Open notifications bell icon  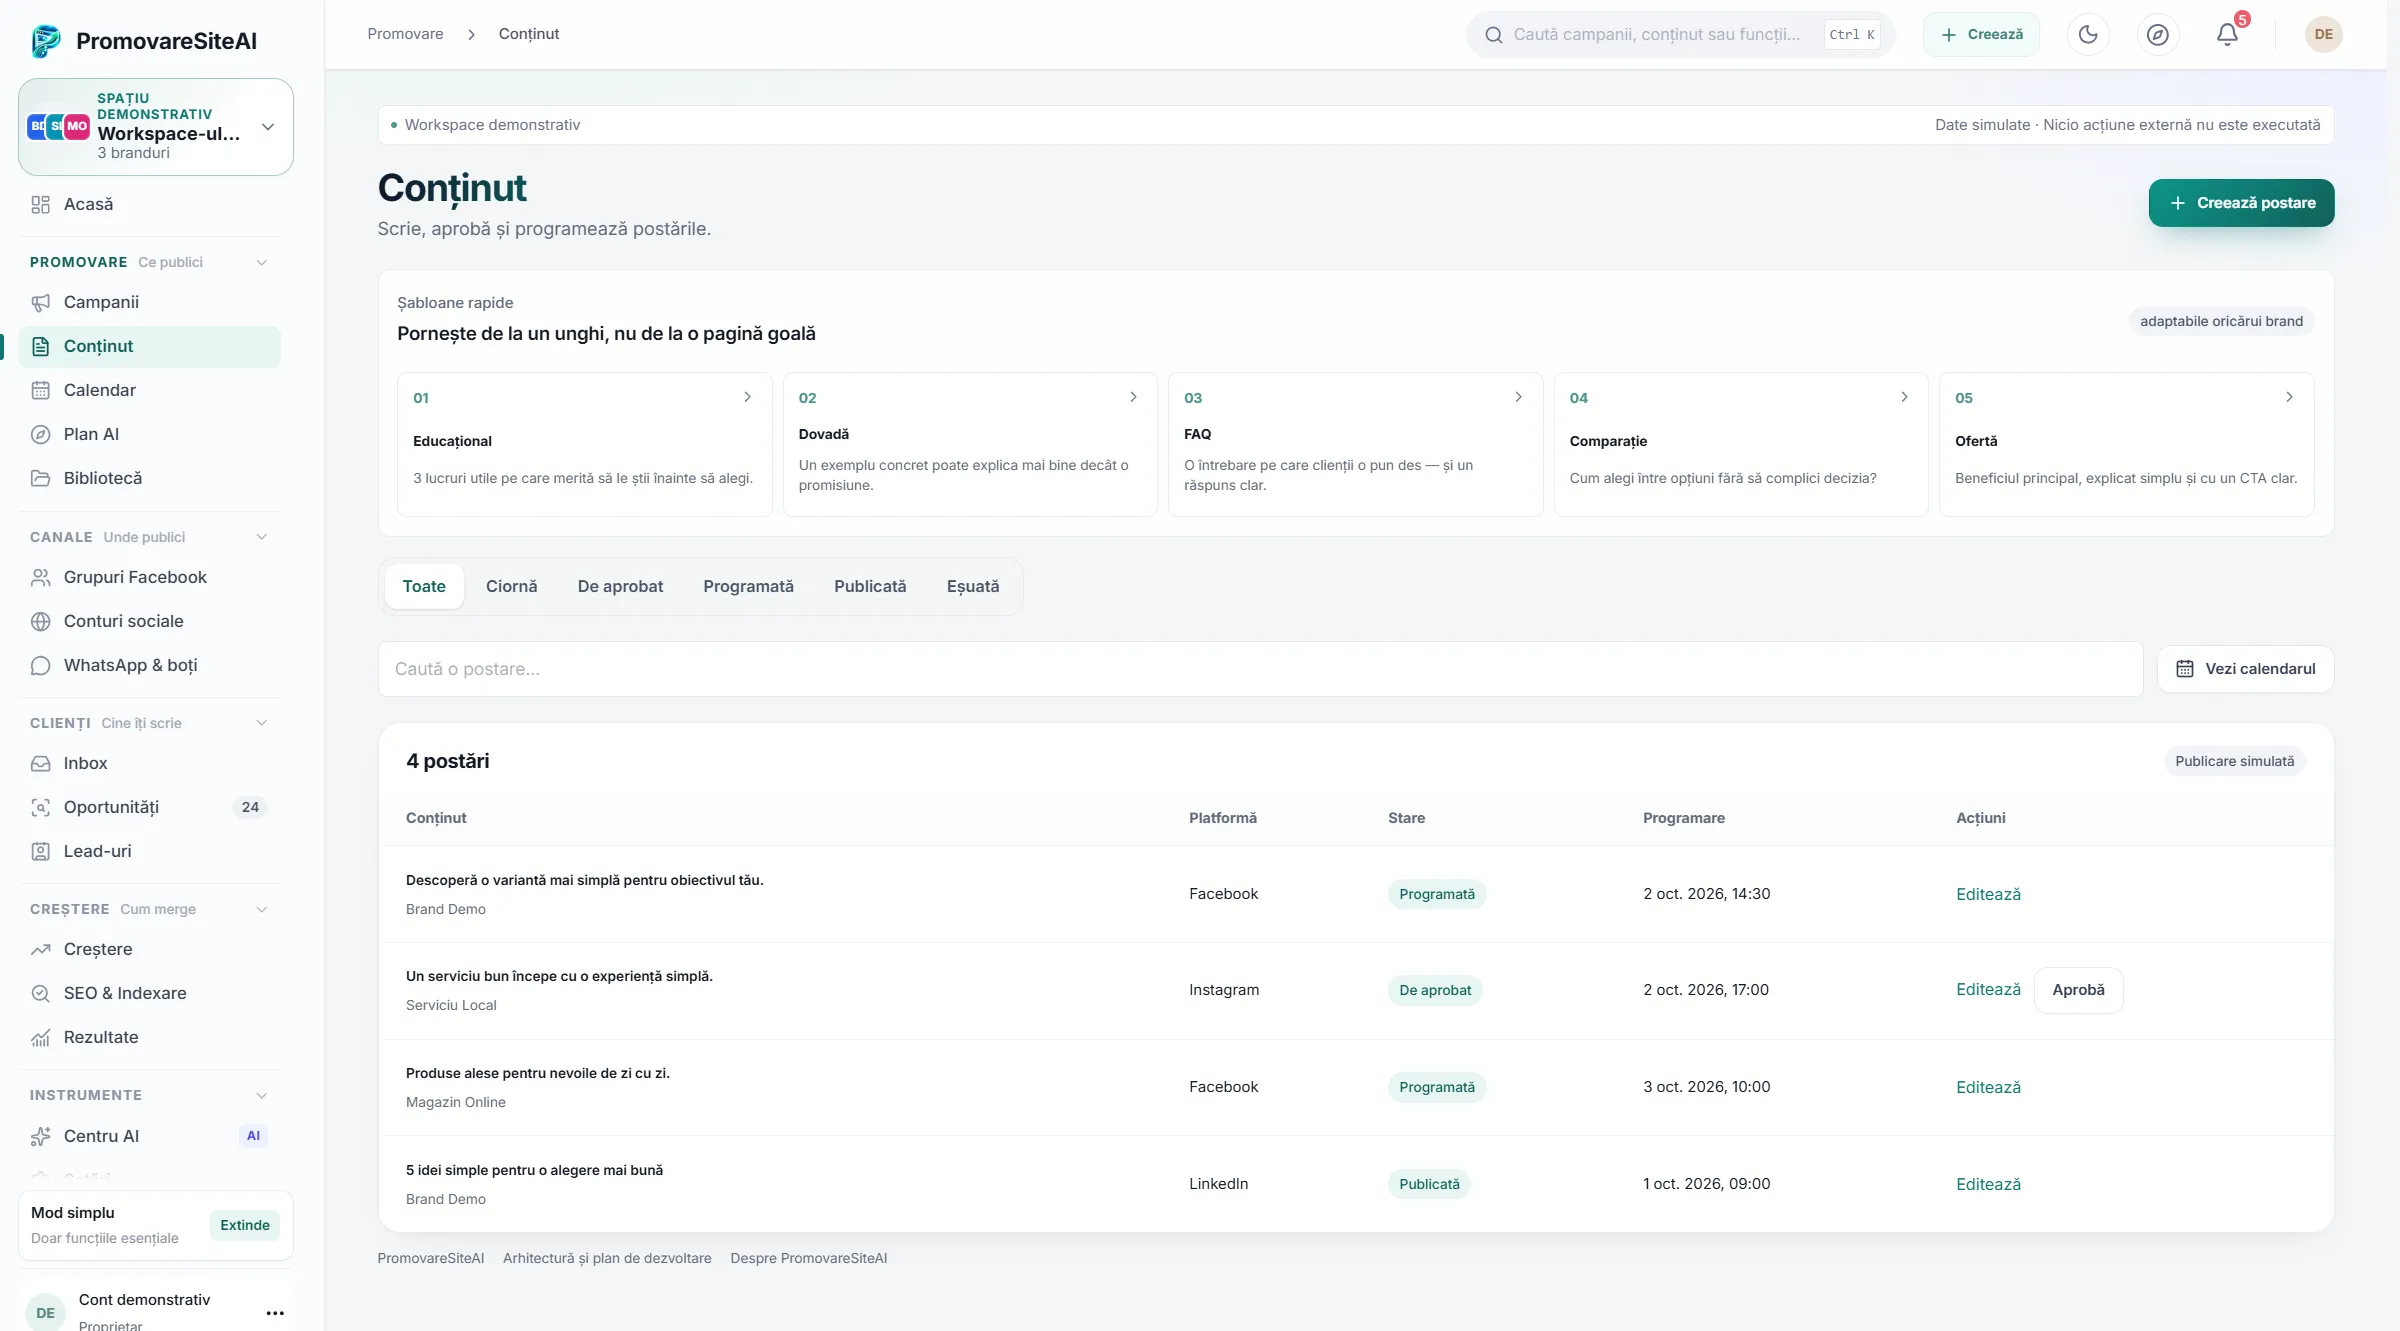click(x=2227, y=34)
